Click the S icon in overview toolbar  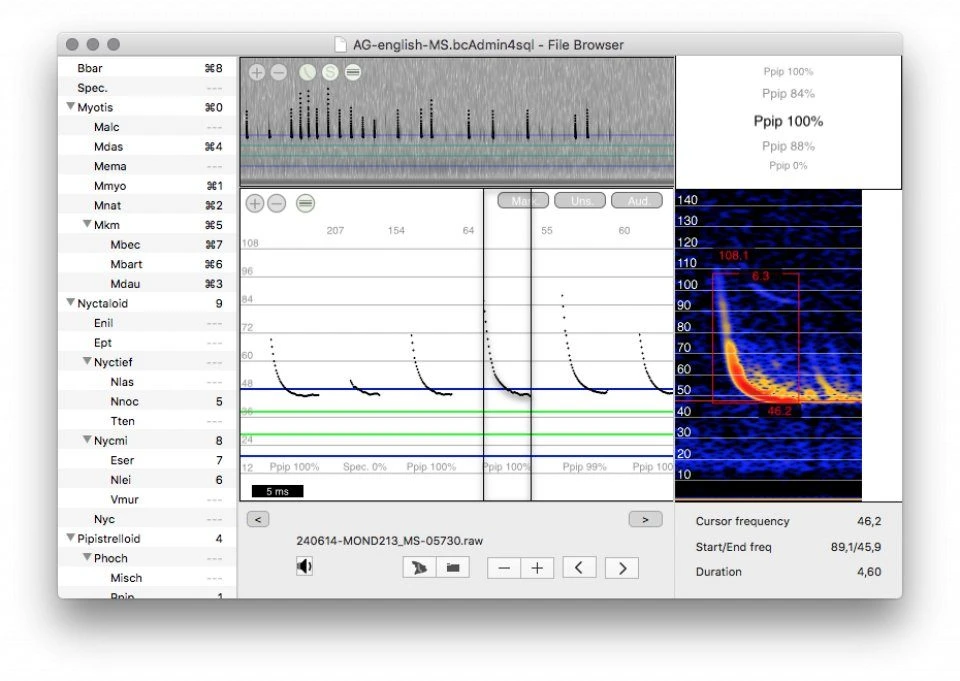click(x=330, y=72)
